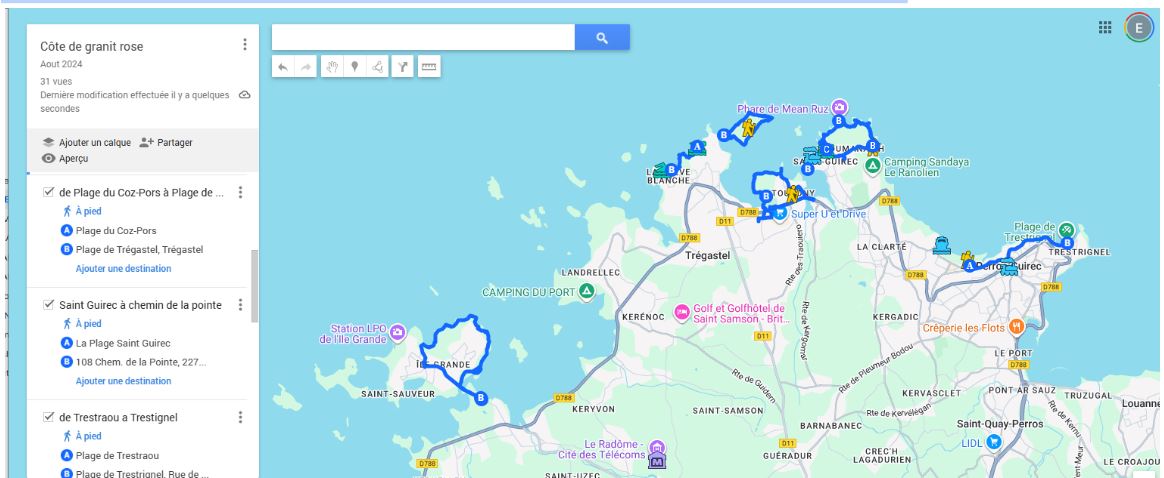
Task: Select the Plage de Trestraou waypoint
Action: 117,456
